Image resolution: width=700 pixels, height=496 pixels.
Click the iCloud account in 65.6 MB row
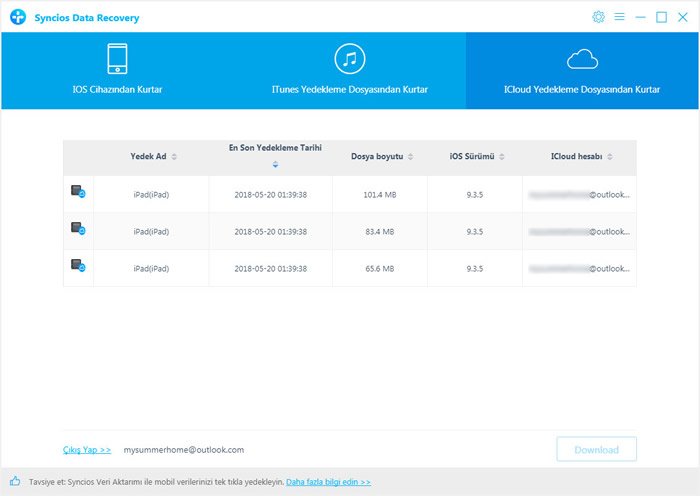(579, 269)
